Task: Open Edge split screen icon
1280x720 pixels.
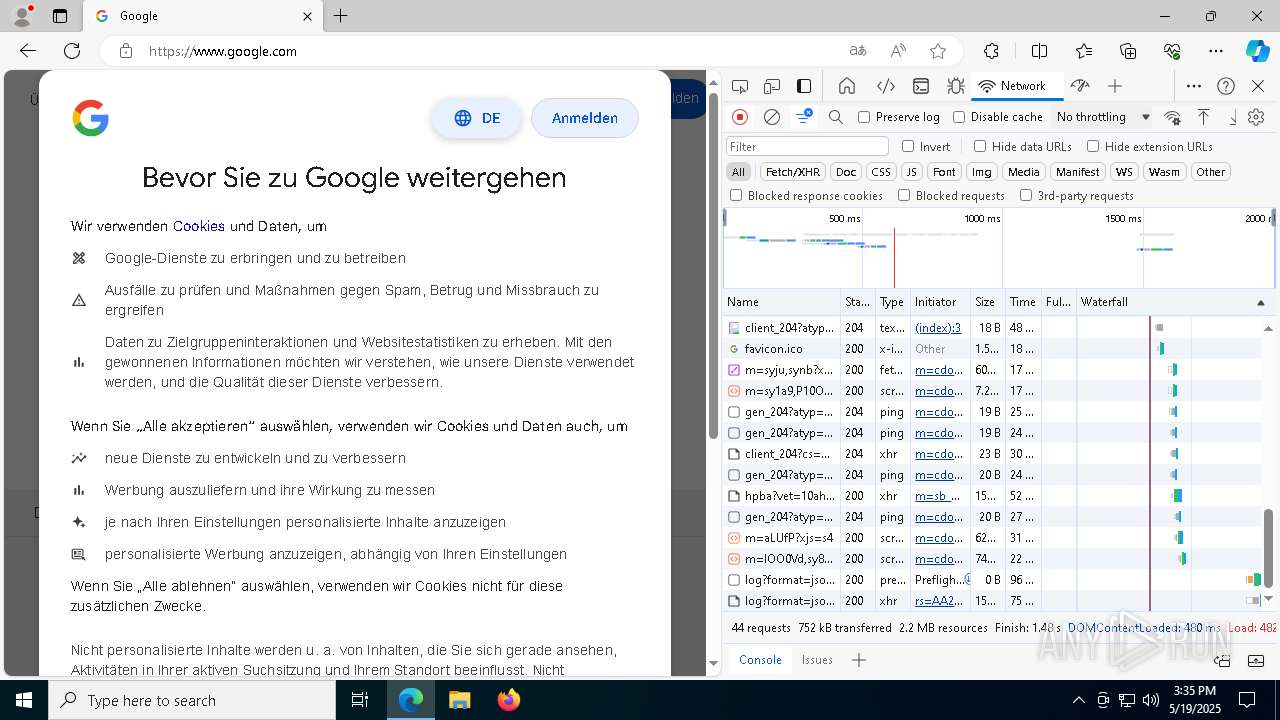Action: [x=1039, y=51]
